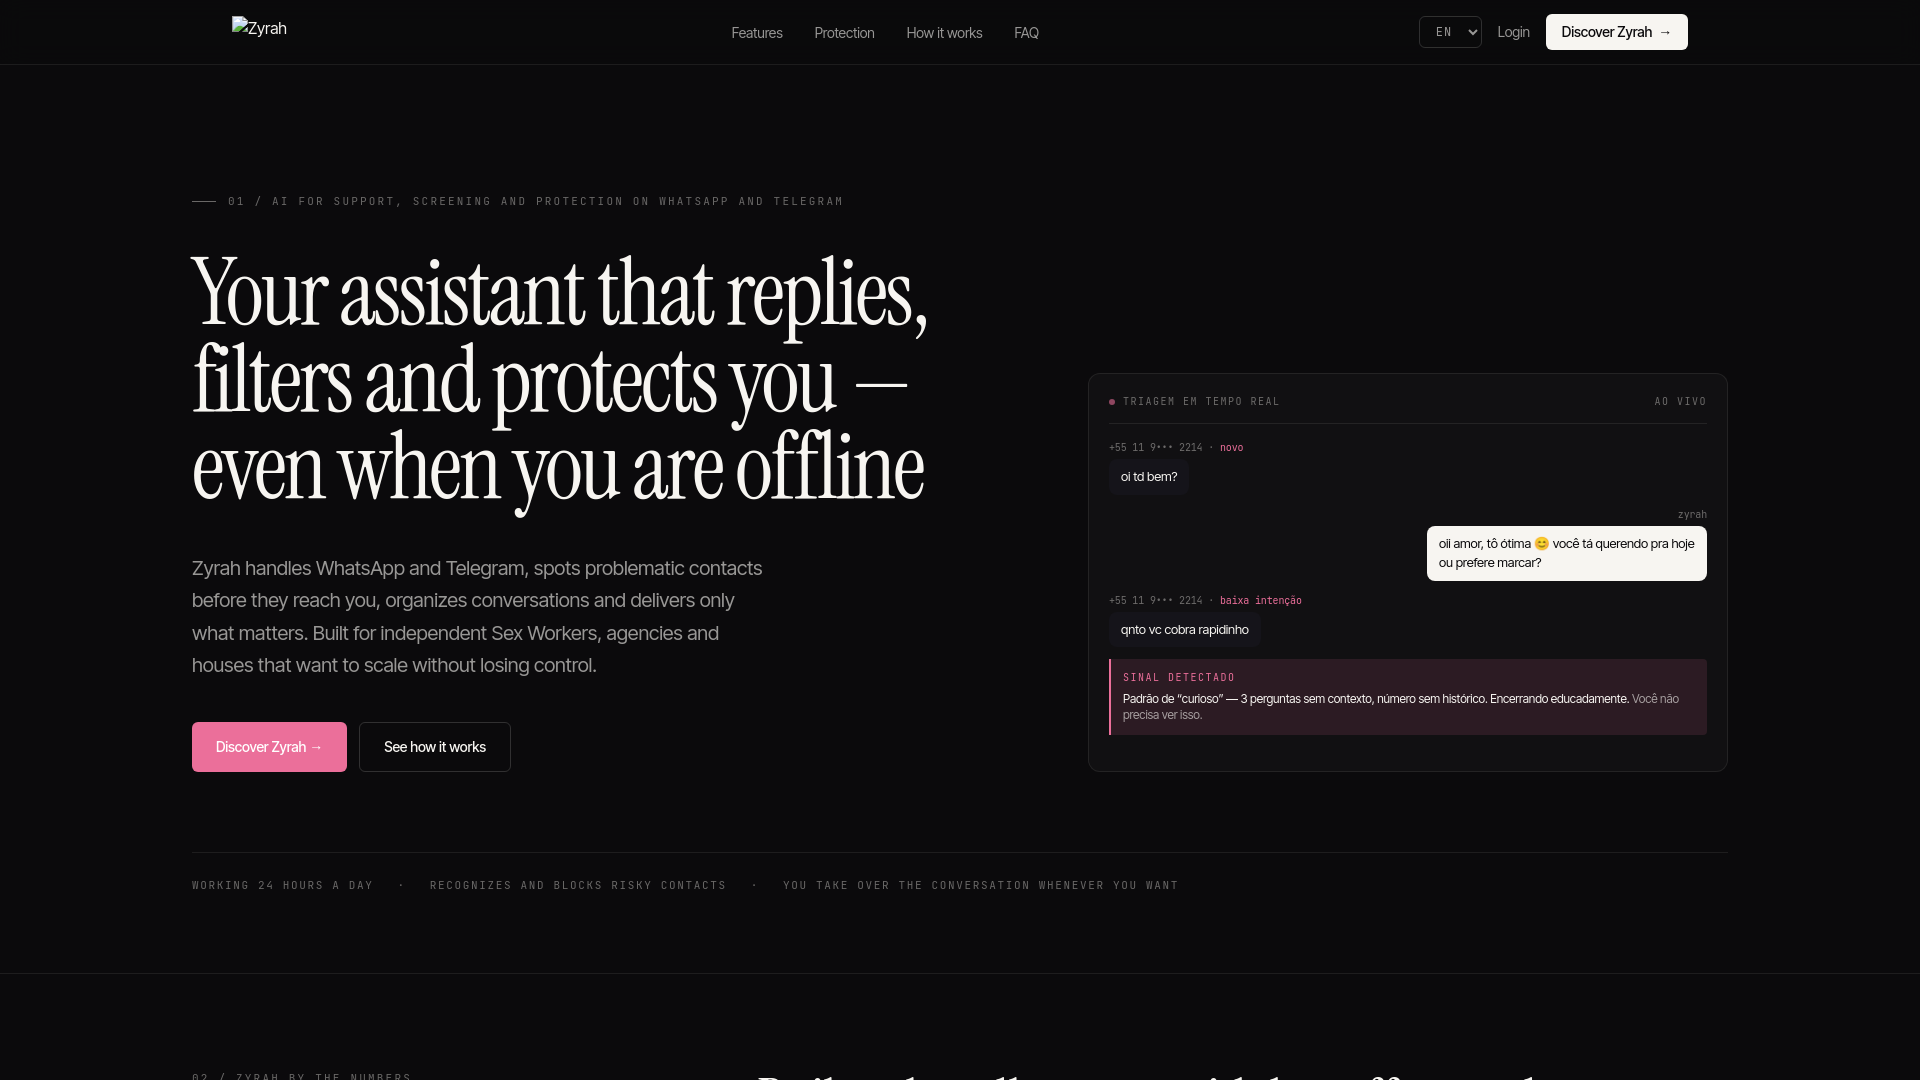Go to the Protection nav link
This screenshot has width=1920, height=1080.
[844, 33]
